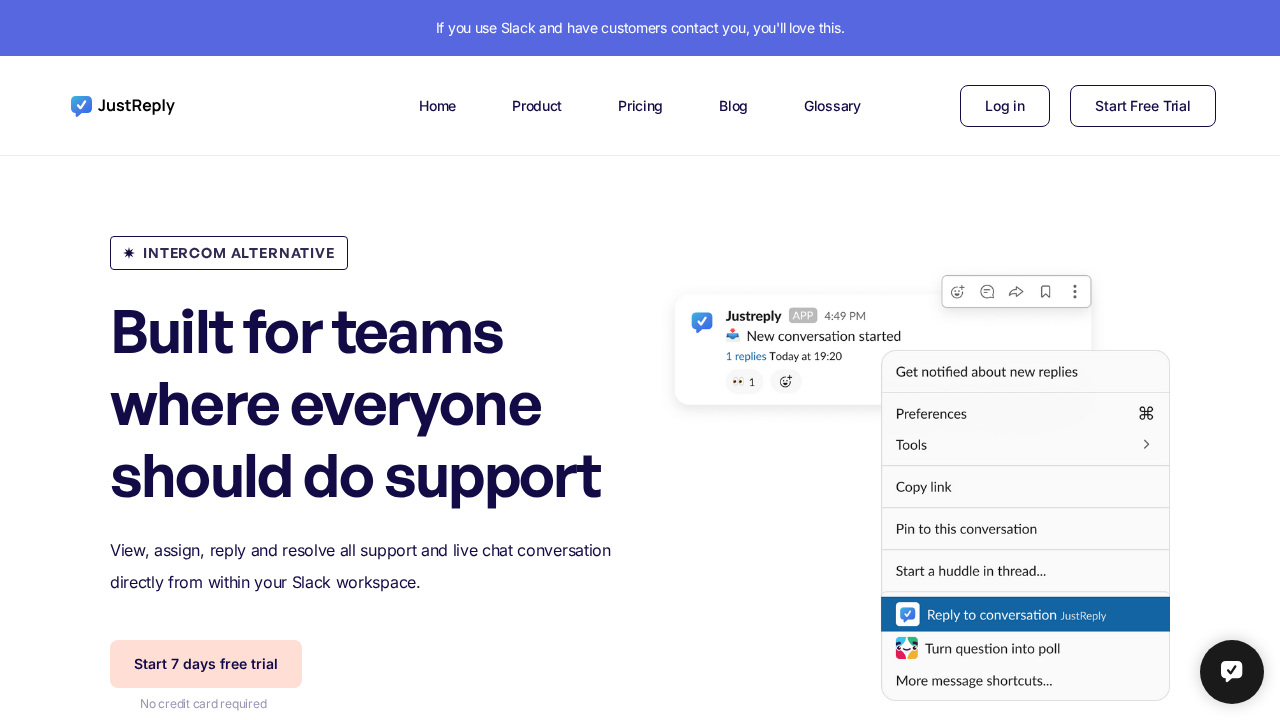Open the Product navigation item
The width and height of the screenshot is (1280, 720).
pyautogui.click(x=536, y=106)
